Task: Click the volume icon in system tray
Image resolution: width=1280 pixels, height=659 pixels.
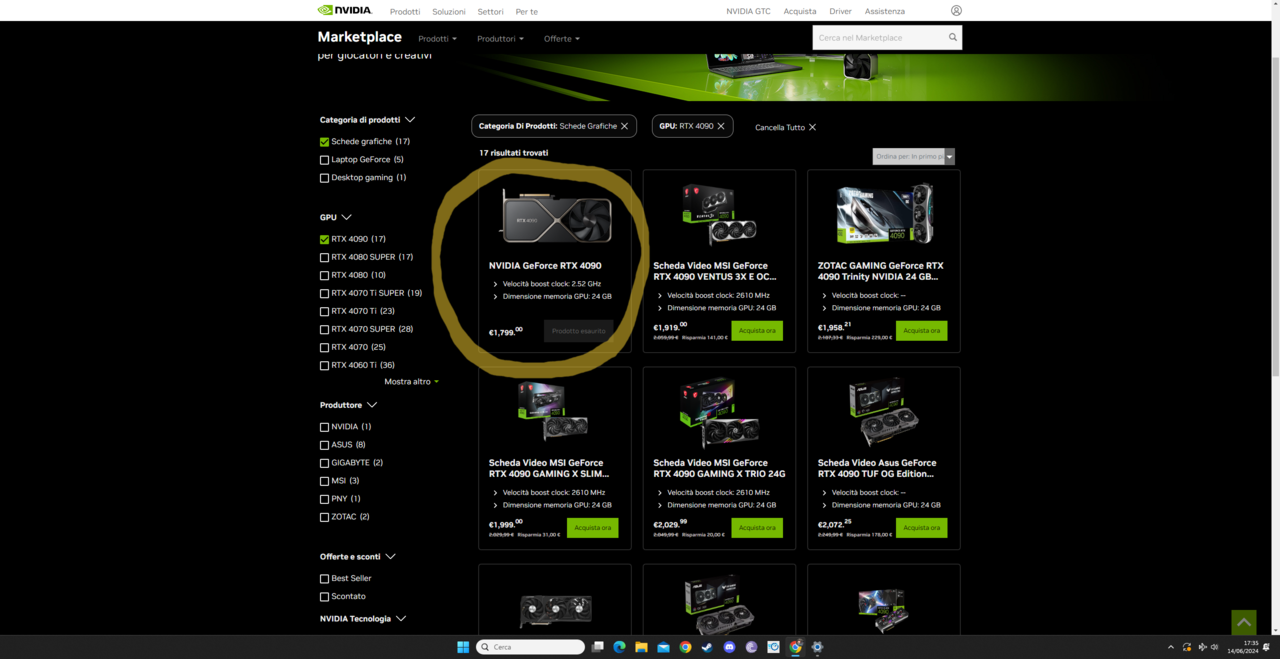Action: (x=1215, y=647)
